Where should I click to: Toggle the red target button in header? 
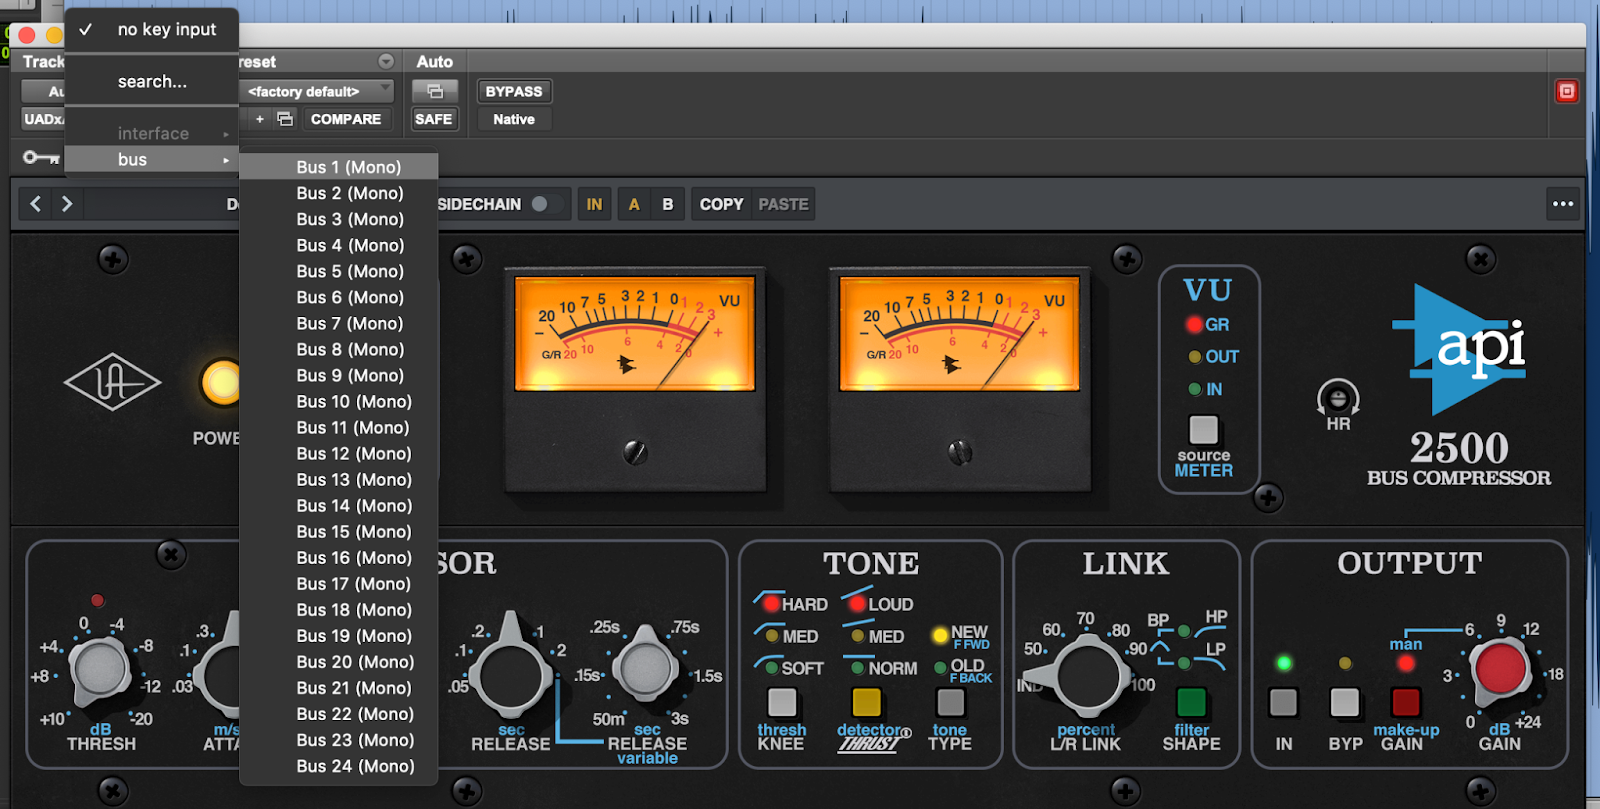coord(1567,91)
